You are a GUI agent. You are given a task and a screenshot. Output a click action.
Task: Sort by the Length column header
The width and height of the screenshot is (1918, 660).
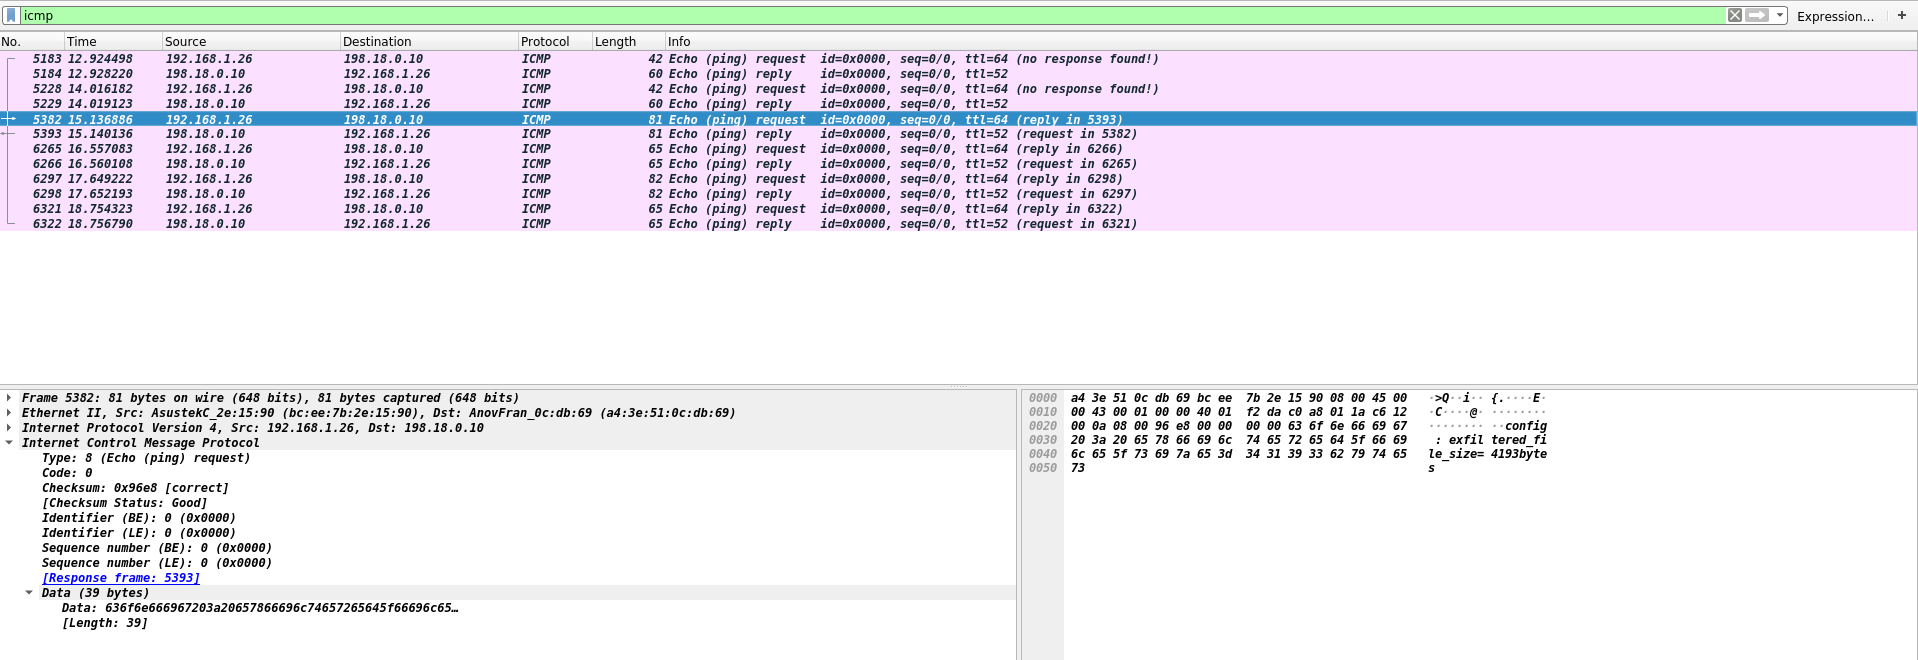coord(629,42)
